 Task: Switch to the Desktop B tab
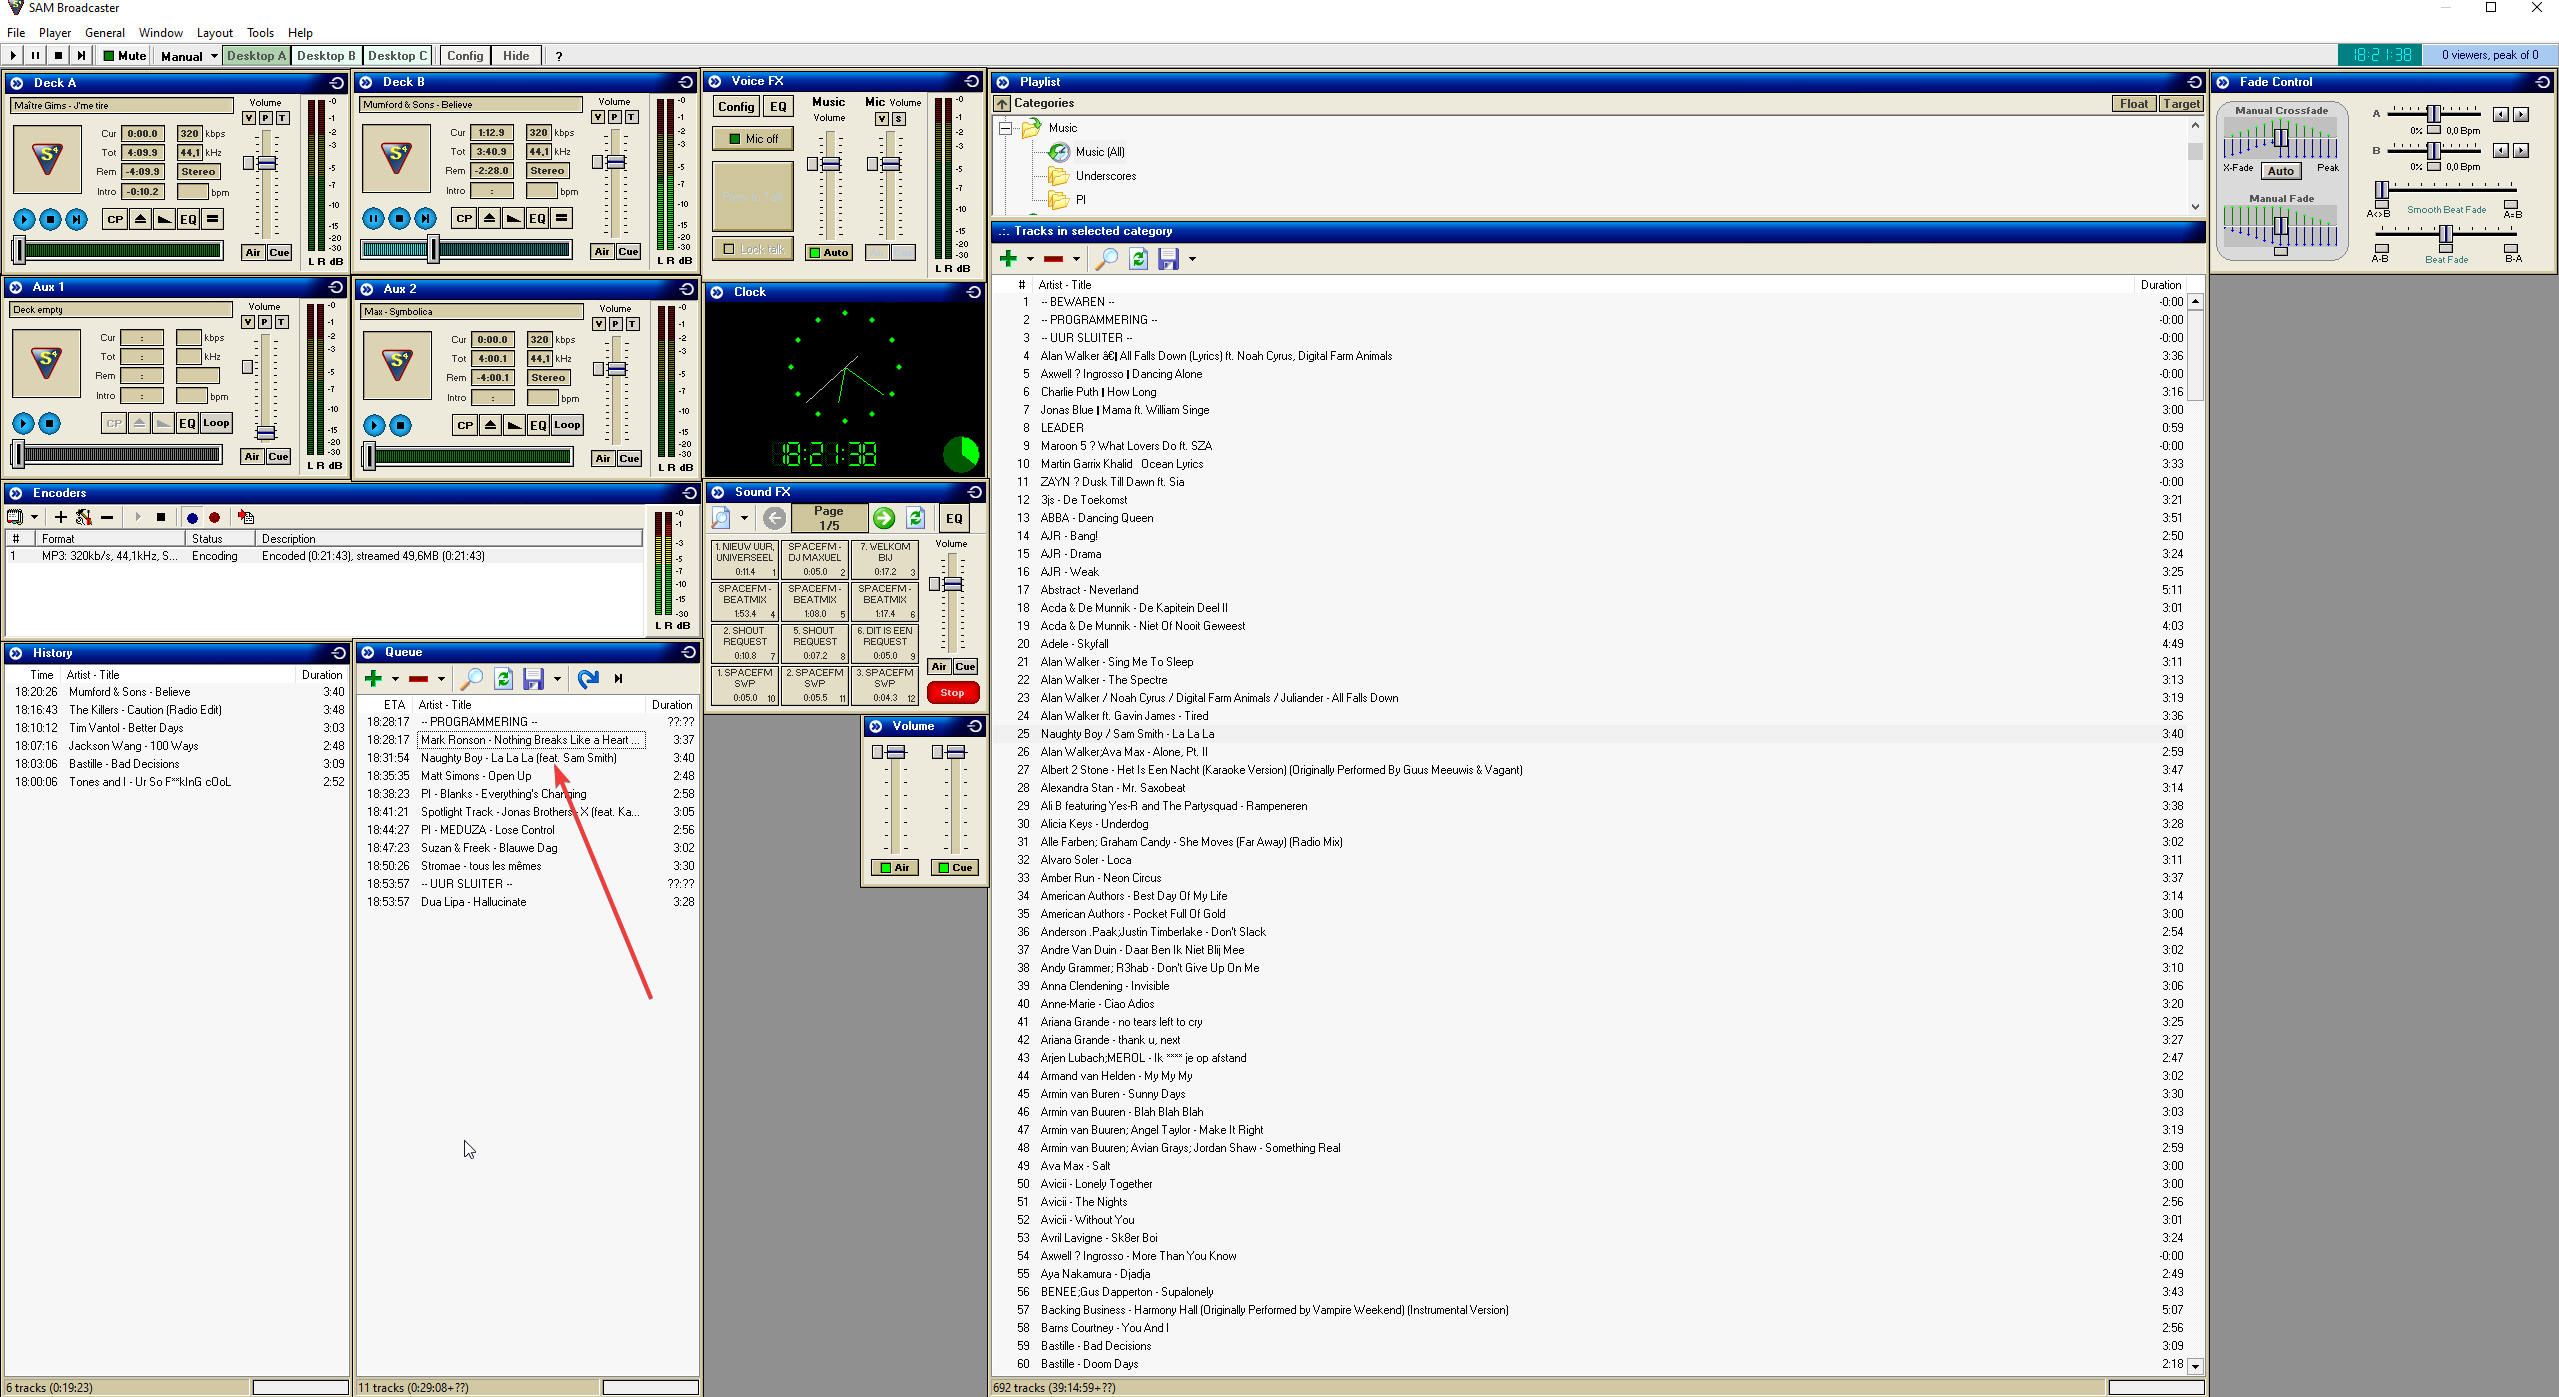325,56
